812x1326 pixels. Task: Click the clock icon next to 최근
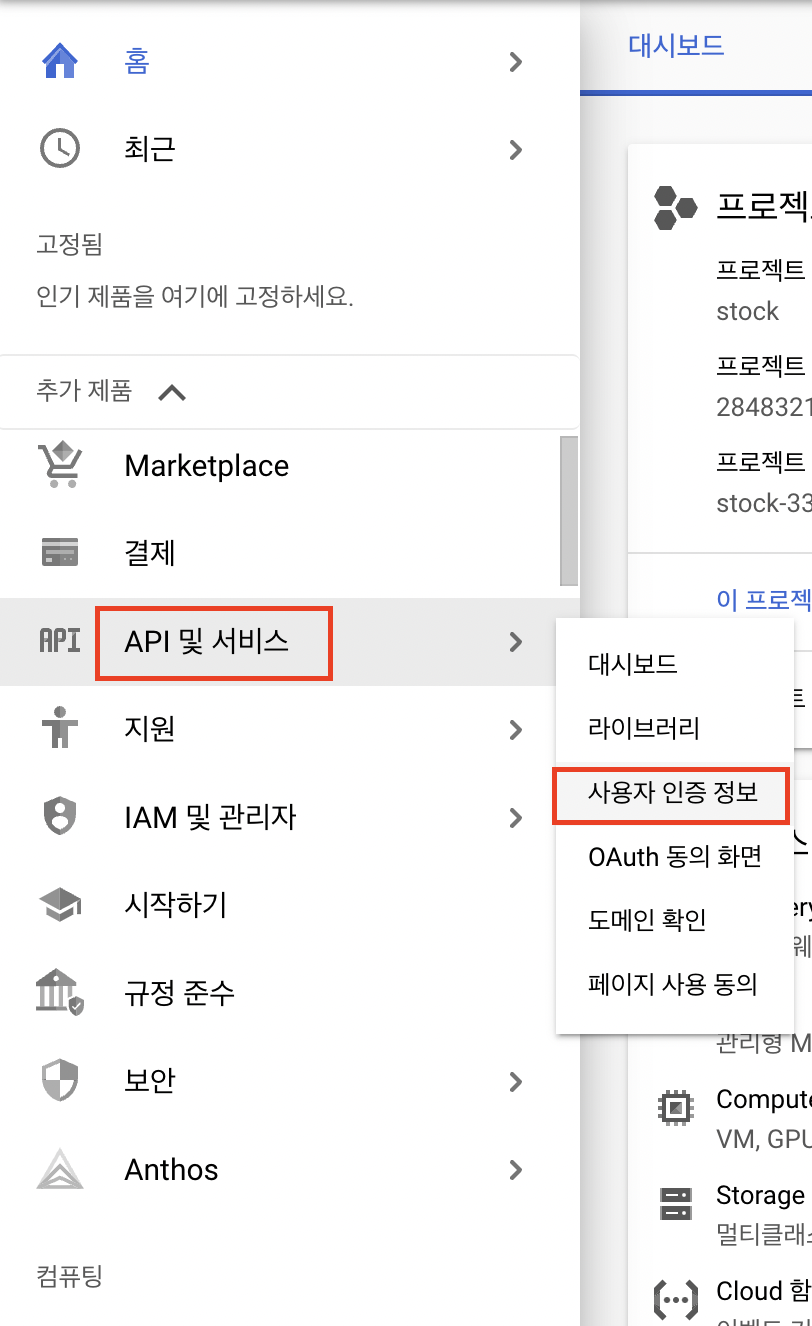click(60, 149)
